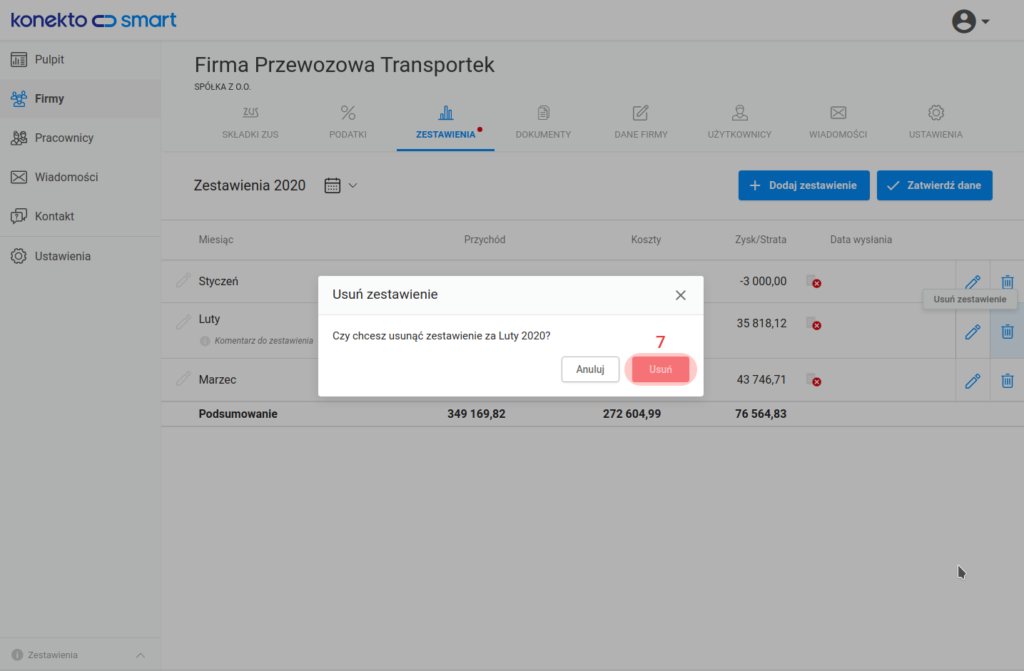This screenshot has width=1024, height=671.
Task: Switch to the Wiadomości top tab
Action: (x=838, y=123)
